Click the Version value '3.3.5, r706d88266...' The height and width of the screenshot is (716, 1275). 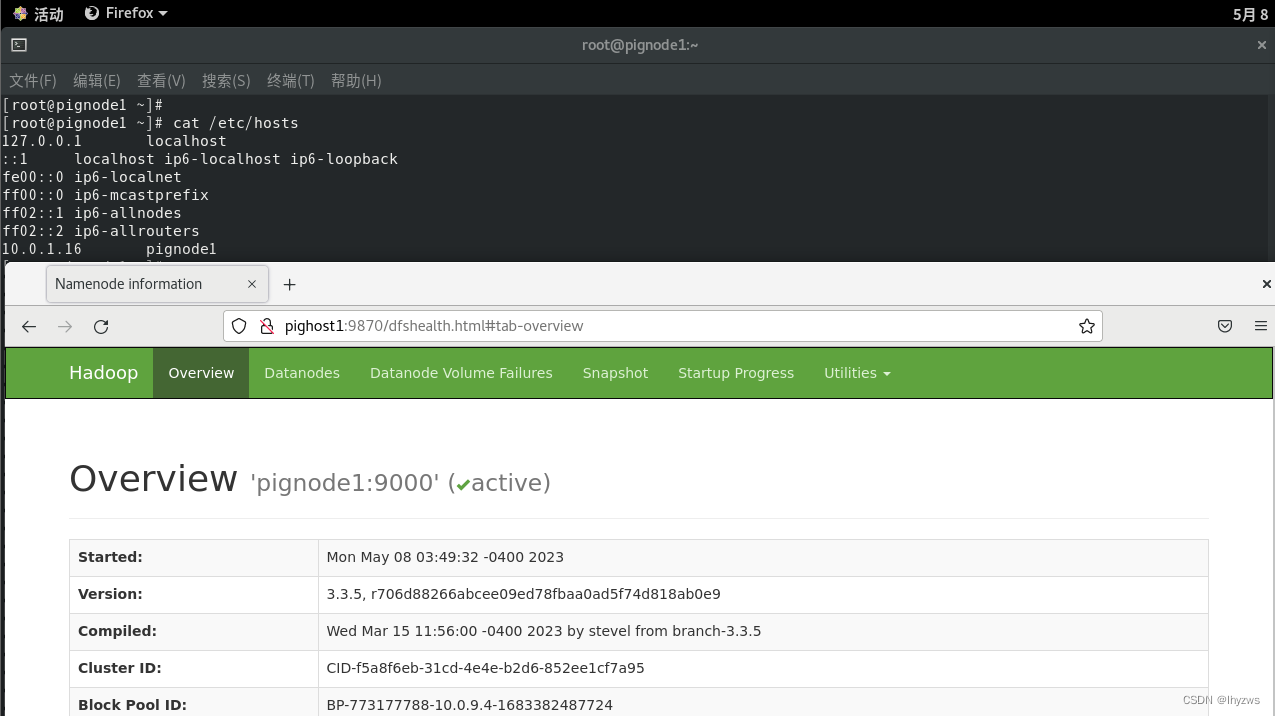(x=523, y=594)
